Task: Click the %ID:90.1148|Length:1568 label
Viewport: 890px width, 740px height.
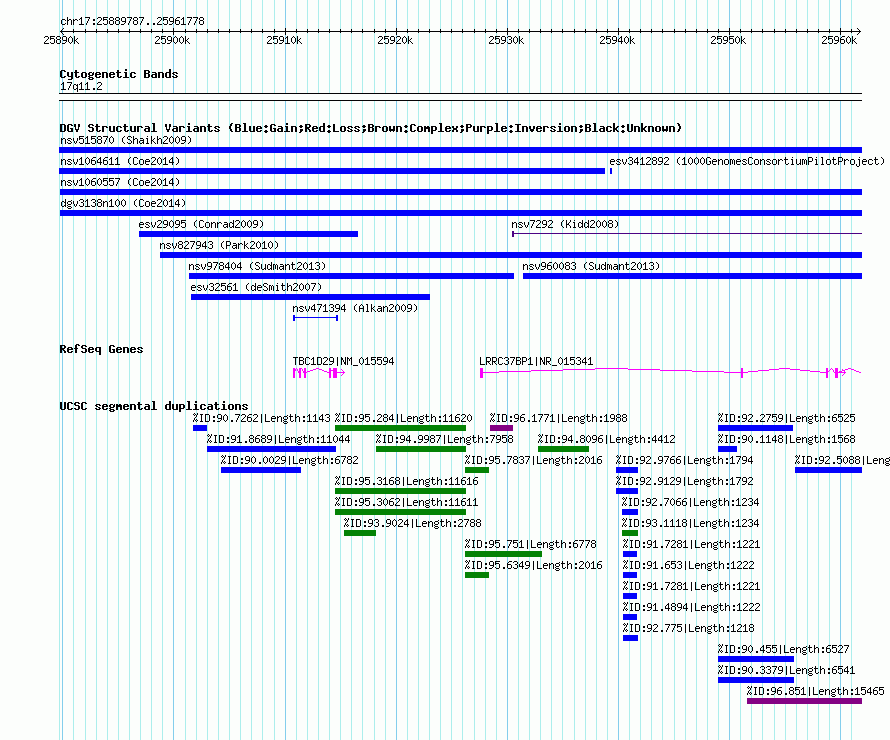Action: pyautogui.click(x=786, y=439)
